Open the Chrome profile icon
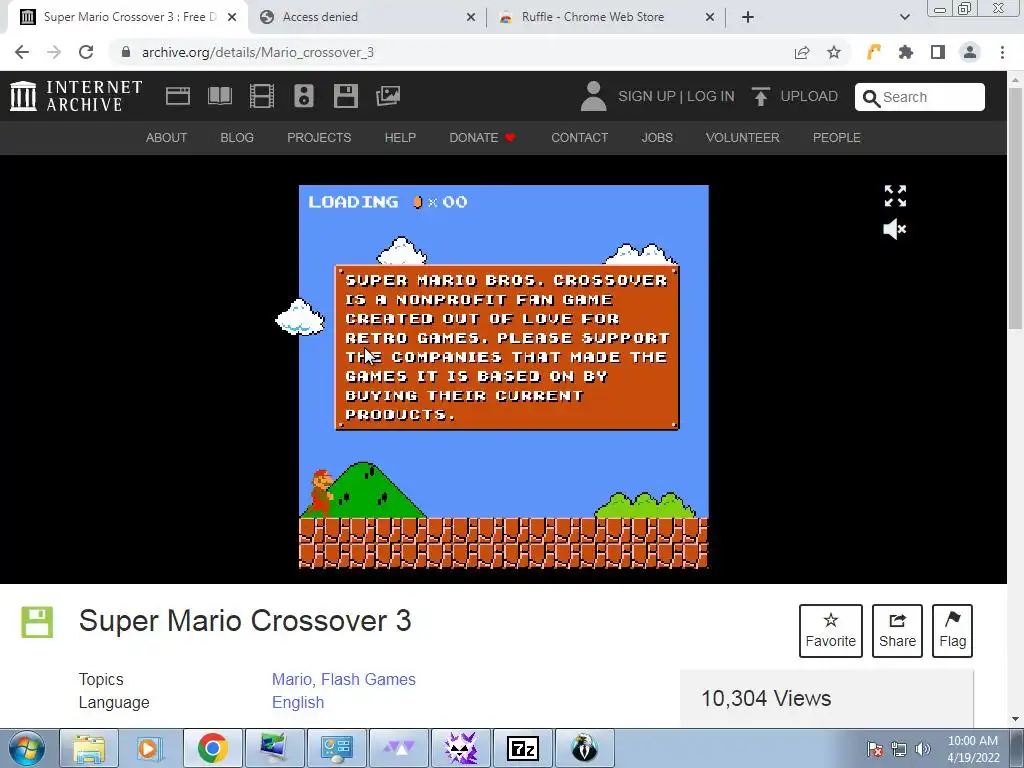1024x768 pixels. point(970,52)
